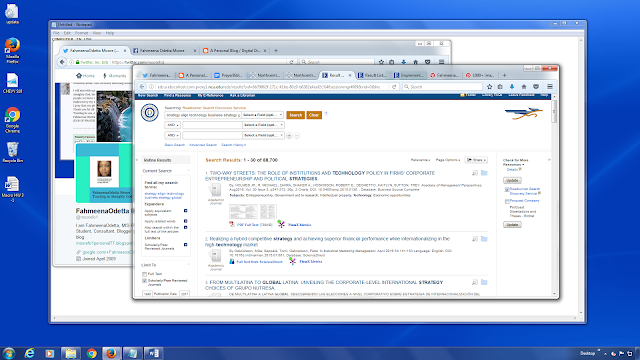Switch to the Result List tab
This screenshot has height=360, width=640.
coord(371,75)
